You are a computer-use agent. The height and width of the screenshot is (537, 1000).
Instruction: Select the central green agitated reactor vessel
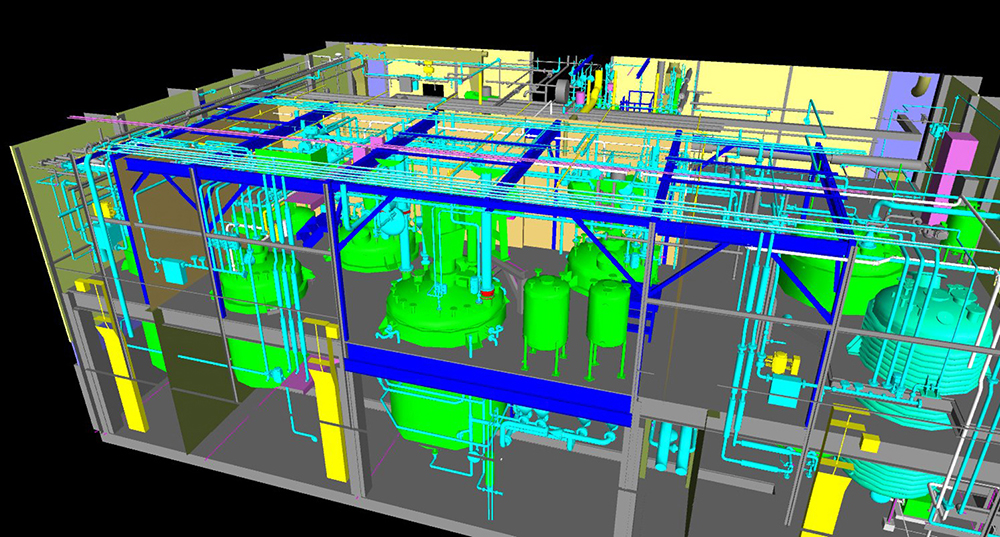[x=446, y=309]
